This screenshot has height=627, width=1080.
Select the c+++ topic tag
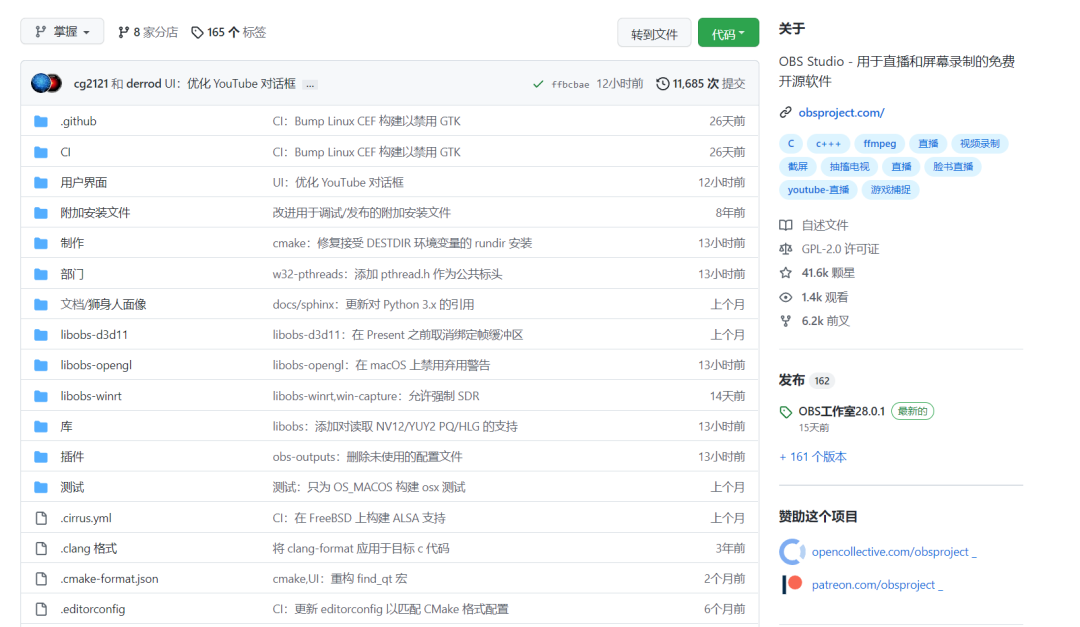(x=828, y=143)
